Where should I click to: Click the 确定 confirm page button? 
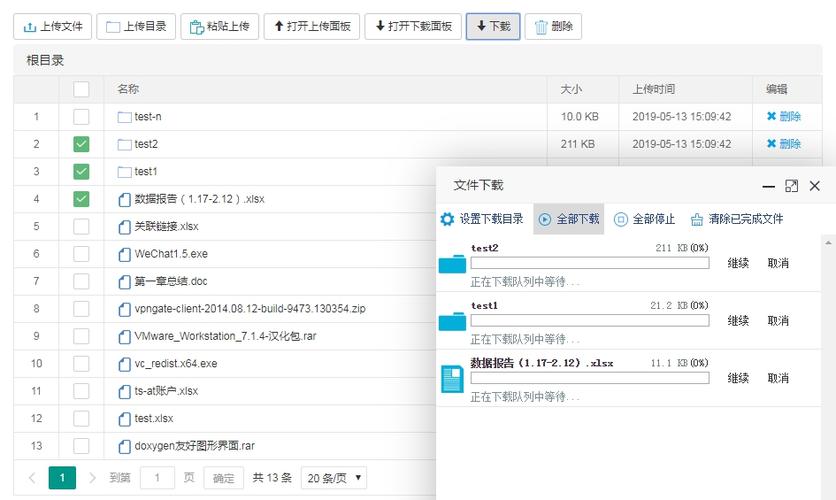click(223, 478)
